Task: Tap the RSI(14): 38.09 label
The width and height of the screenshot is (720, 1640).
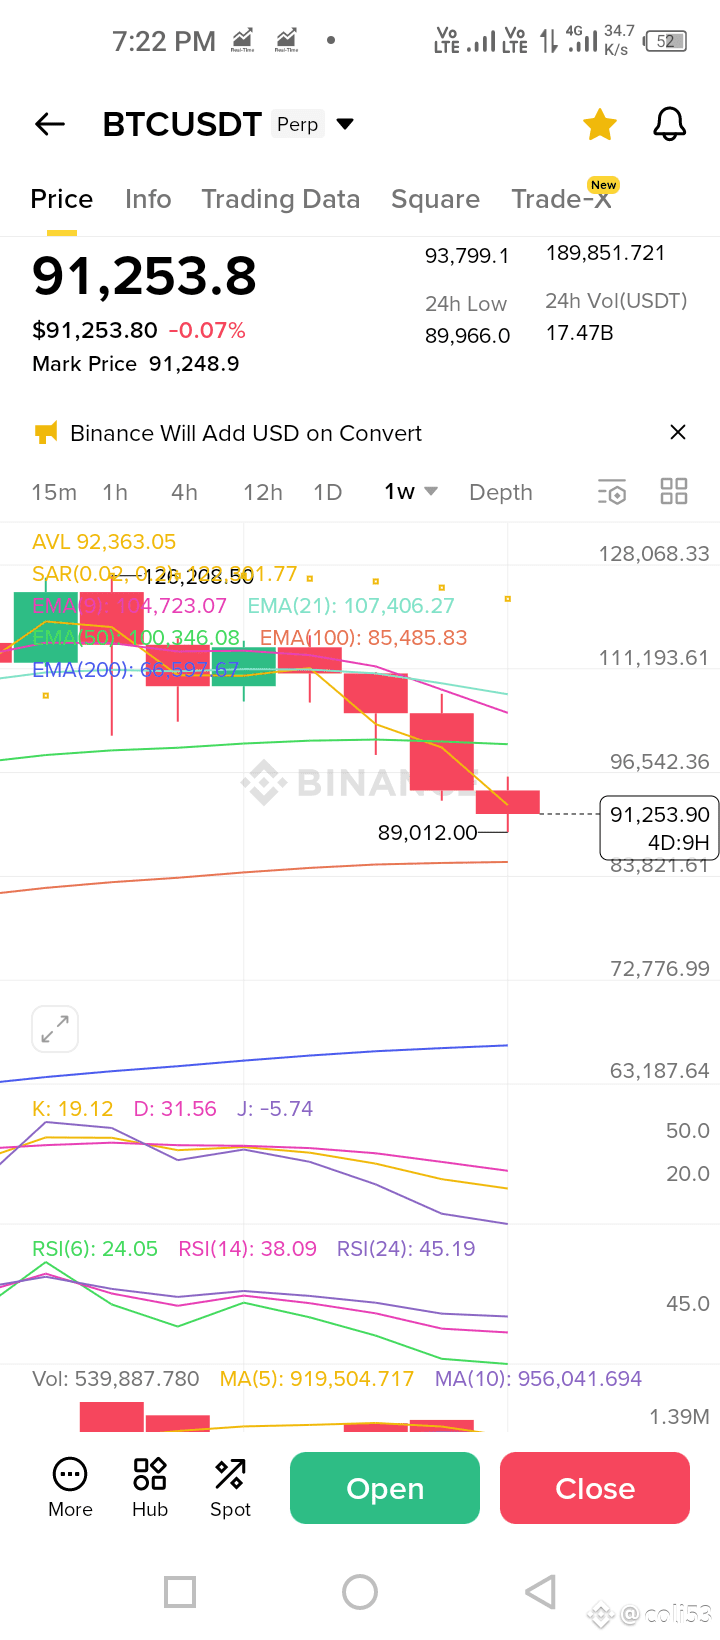Action: coord(247,1248)
